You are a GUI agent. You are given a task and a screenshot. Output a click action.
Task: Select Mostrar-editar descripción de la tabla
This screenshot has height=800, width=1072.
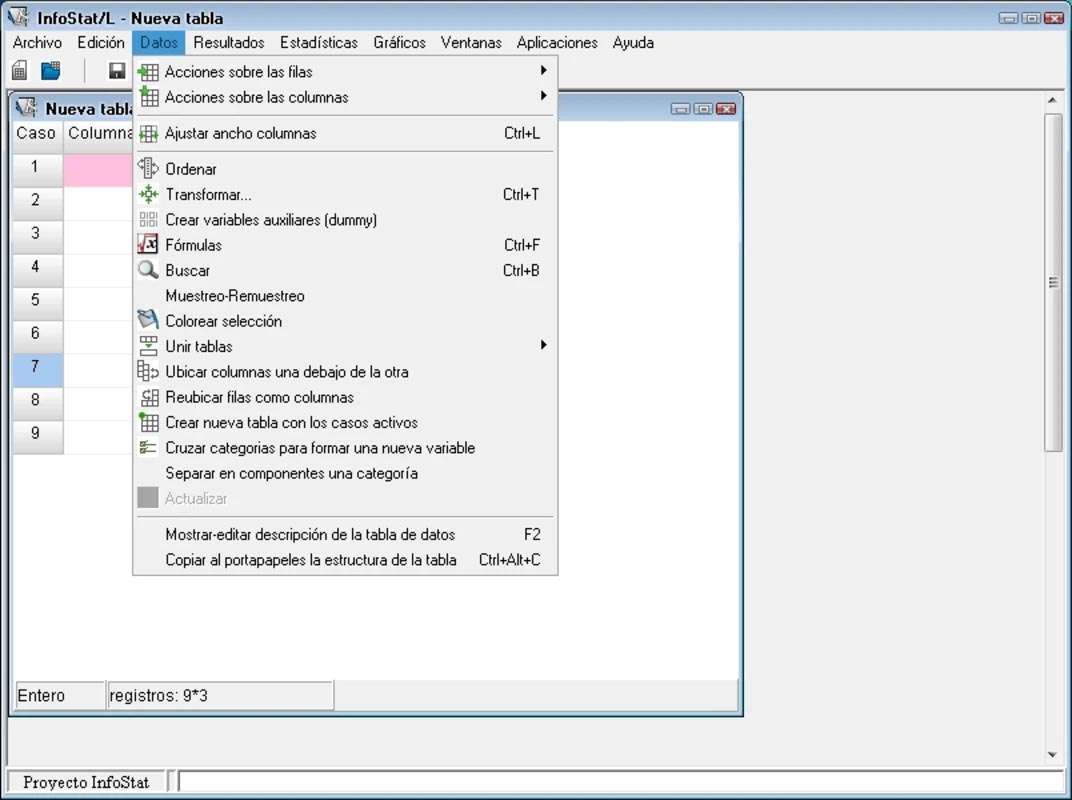click(310, 534)
